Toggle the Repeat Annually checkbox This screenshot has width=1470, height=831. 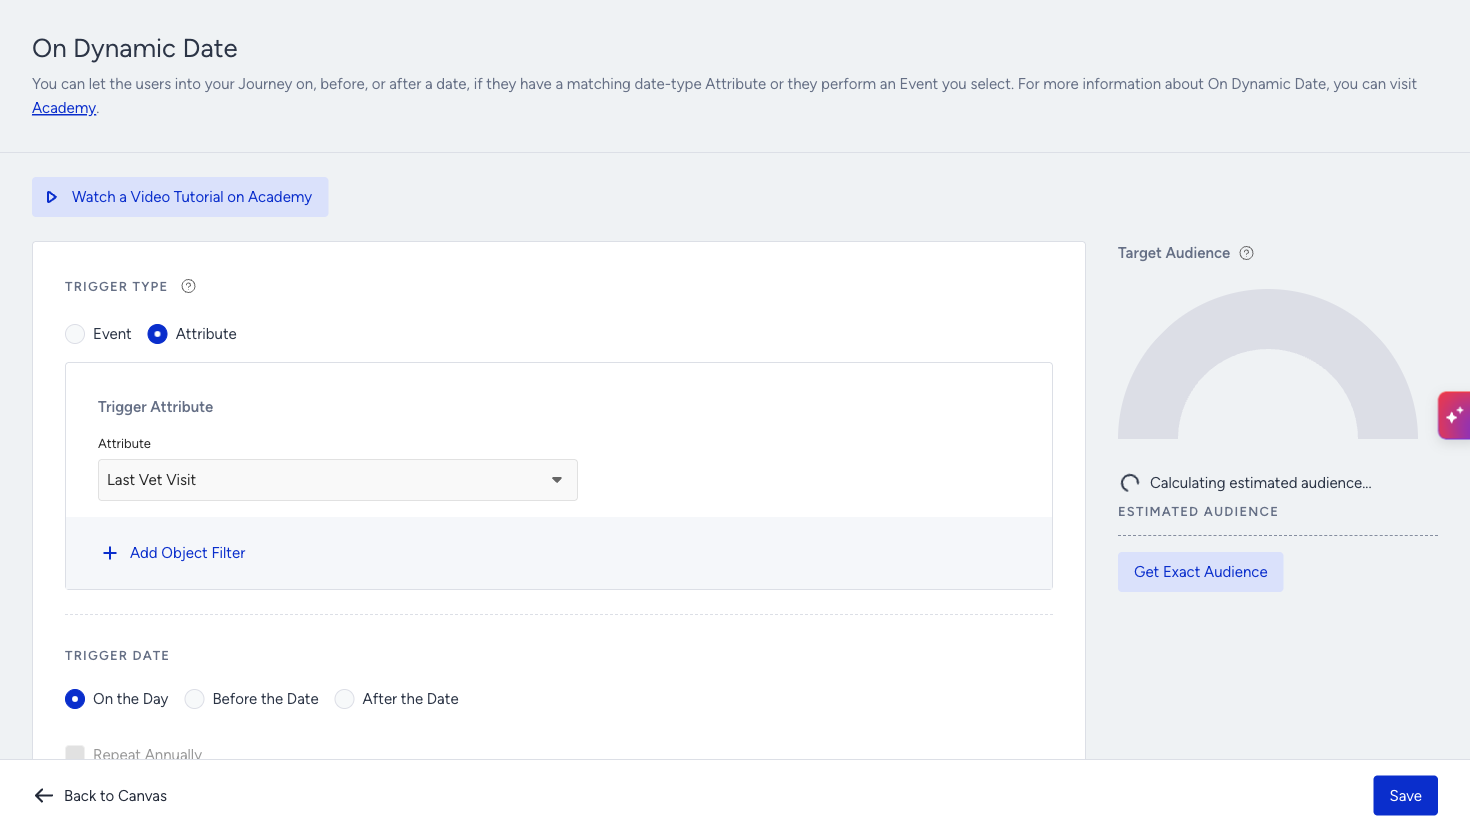point(75,752)
